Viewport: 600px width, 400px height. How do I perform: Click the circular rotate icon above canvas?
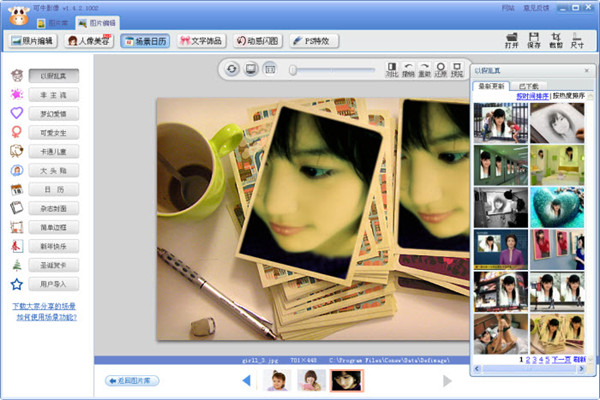232,69
